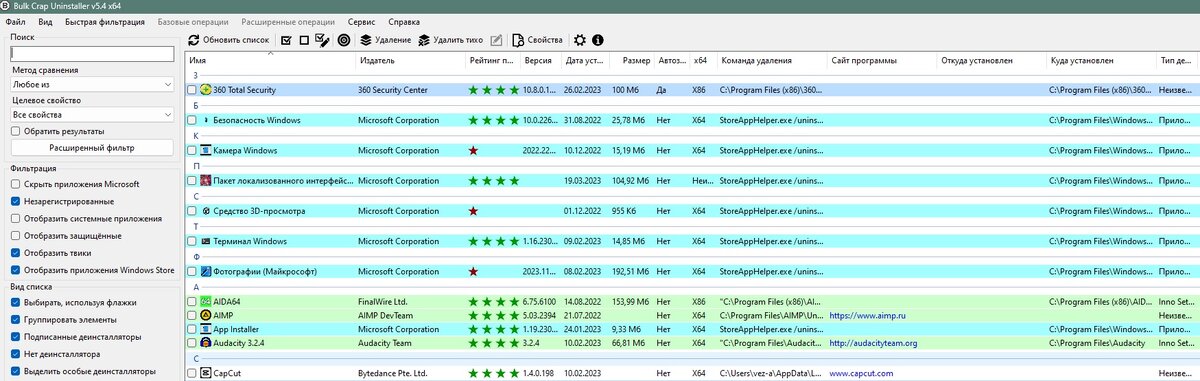Screen dimensions: 1200x381
Task: Click the Audacity 3.2.4 app icon
Action: click(x=206, y=342)
